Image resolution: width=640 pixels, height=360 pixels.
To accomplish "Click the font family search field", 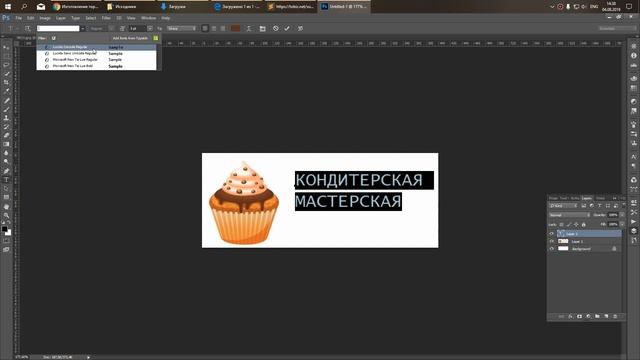I will click(x=58, y=29).
